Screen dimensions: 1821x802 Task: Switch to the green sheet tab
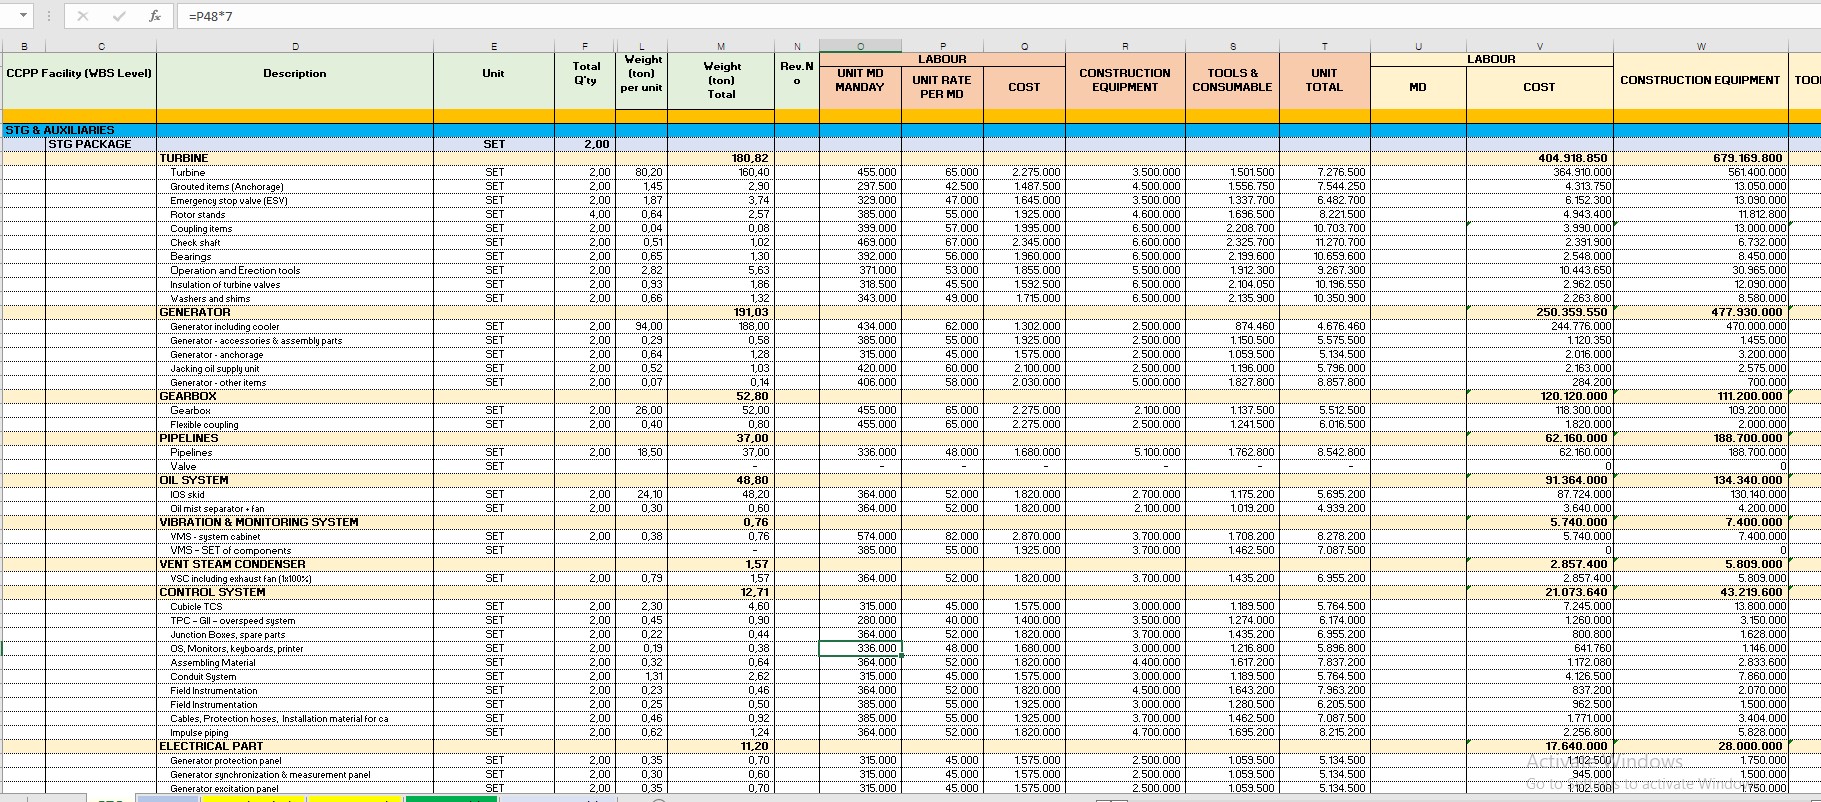pyautogui.click(x=448, y=798)
